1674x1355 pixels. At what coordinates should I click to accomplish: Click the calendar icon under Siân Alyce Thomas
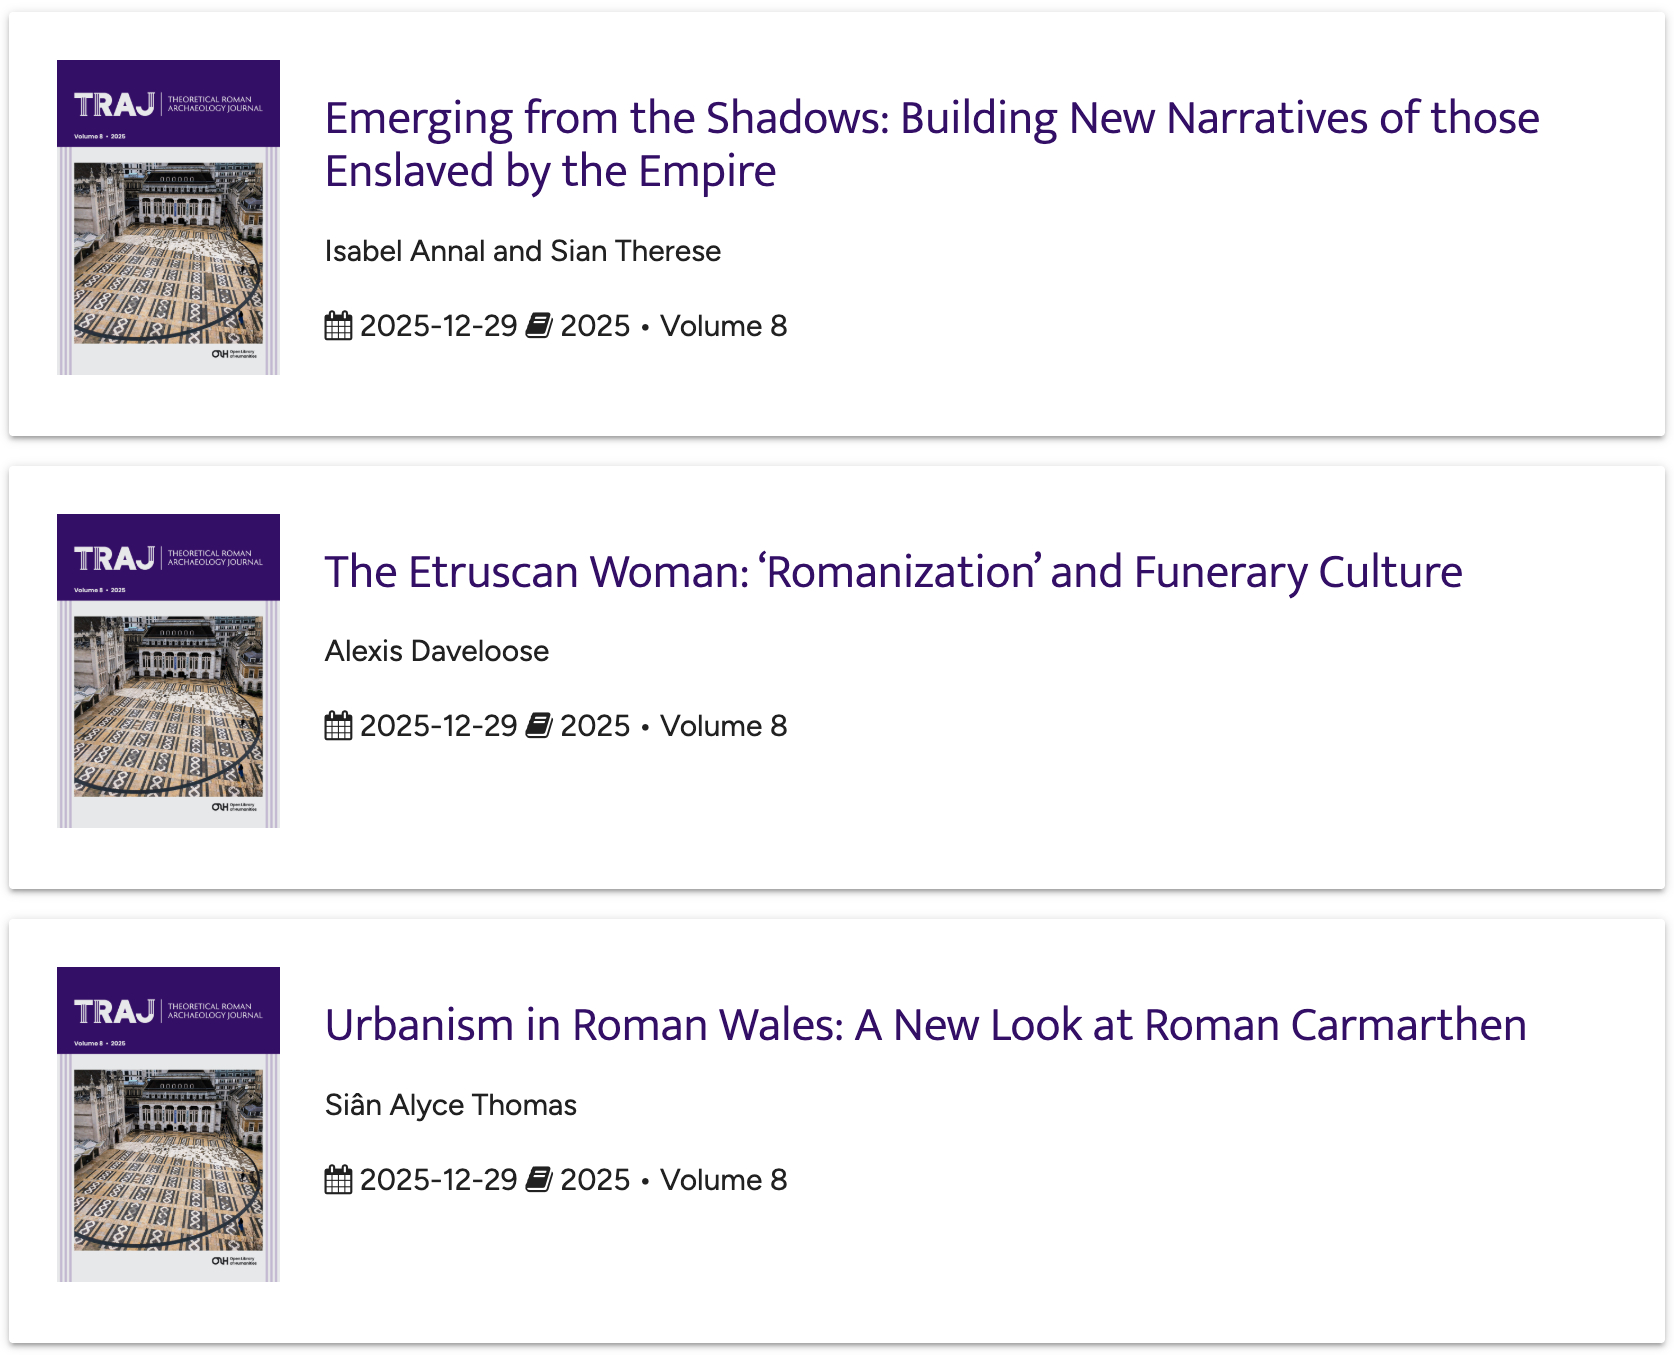(x=338, y=1180)
